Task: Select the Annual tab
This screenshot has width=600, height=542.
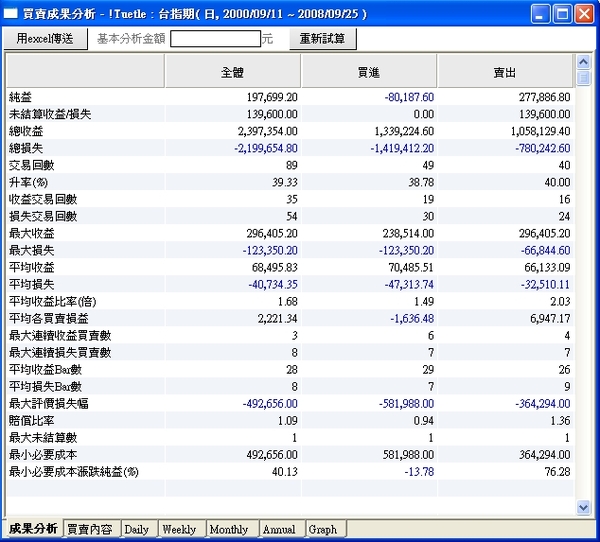Action: pyautogui.click(x=279, y=529)
